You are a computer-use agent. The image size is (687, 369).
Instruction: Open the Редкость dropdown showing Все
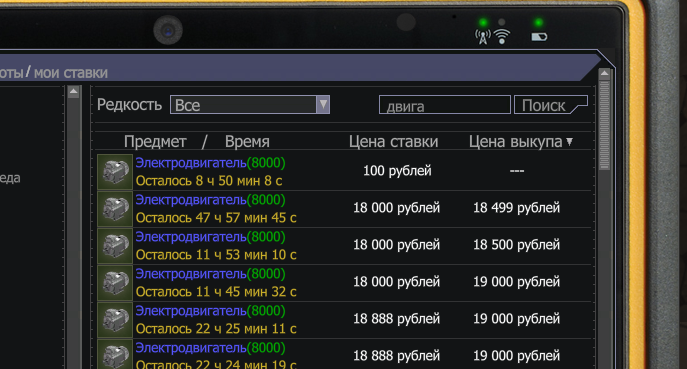pyautogui.click(x=250, y=105)
